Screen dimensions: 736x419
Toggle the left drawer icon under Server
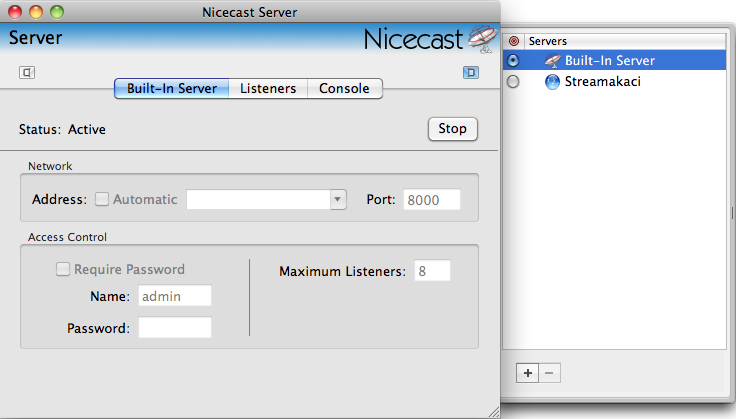tap(27, 72)
